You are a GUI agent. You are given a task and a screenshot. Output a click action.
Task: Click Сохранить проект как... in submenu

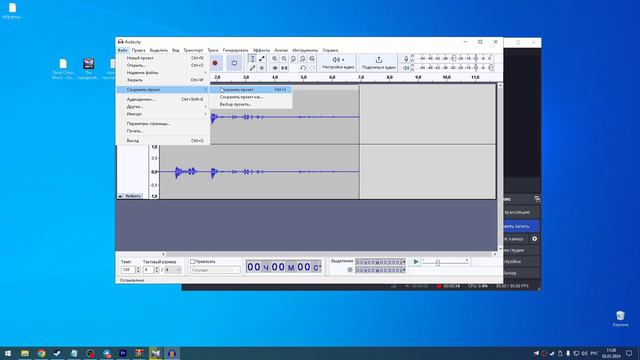click(251, 97)
